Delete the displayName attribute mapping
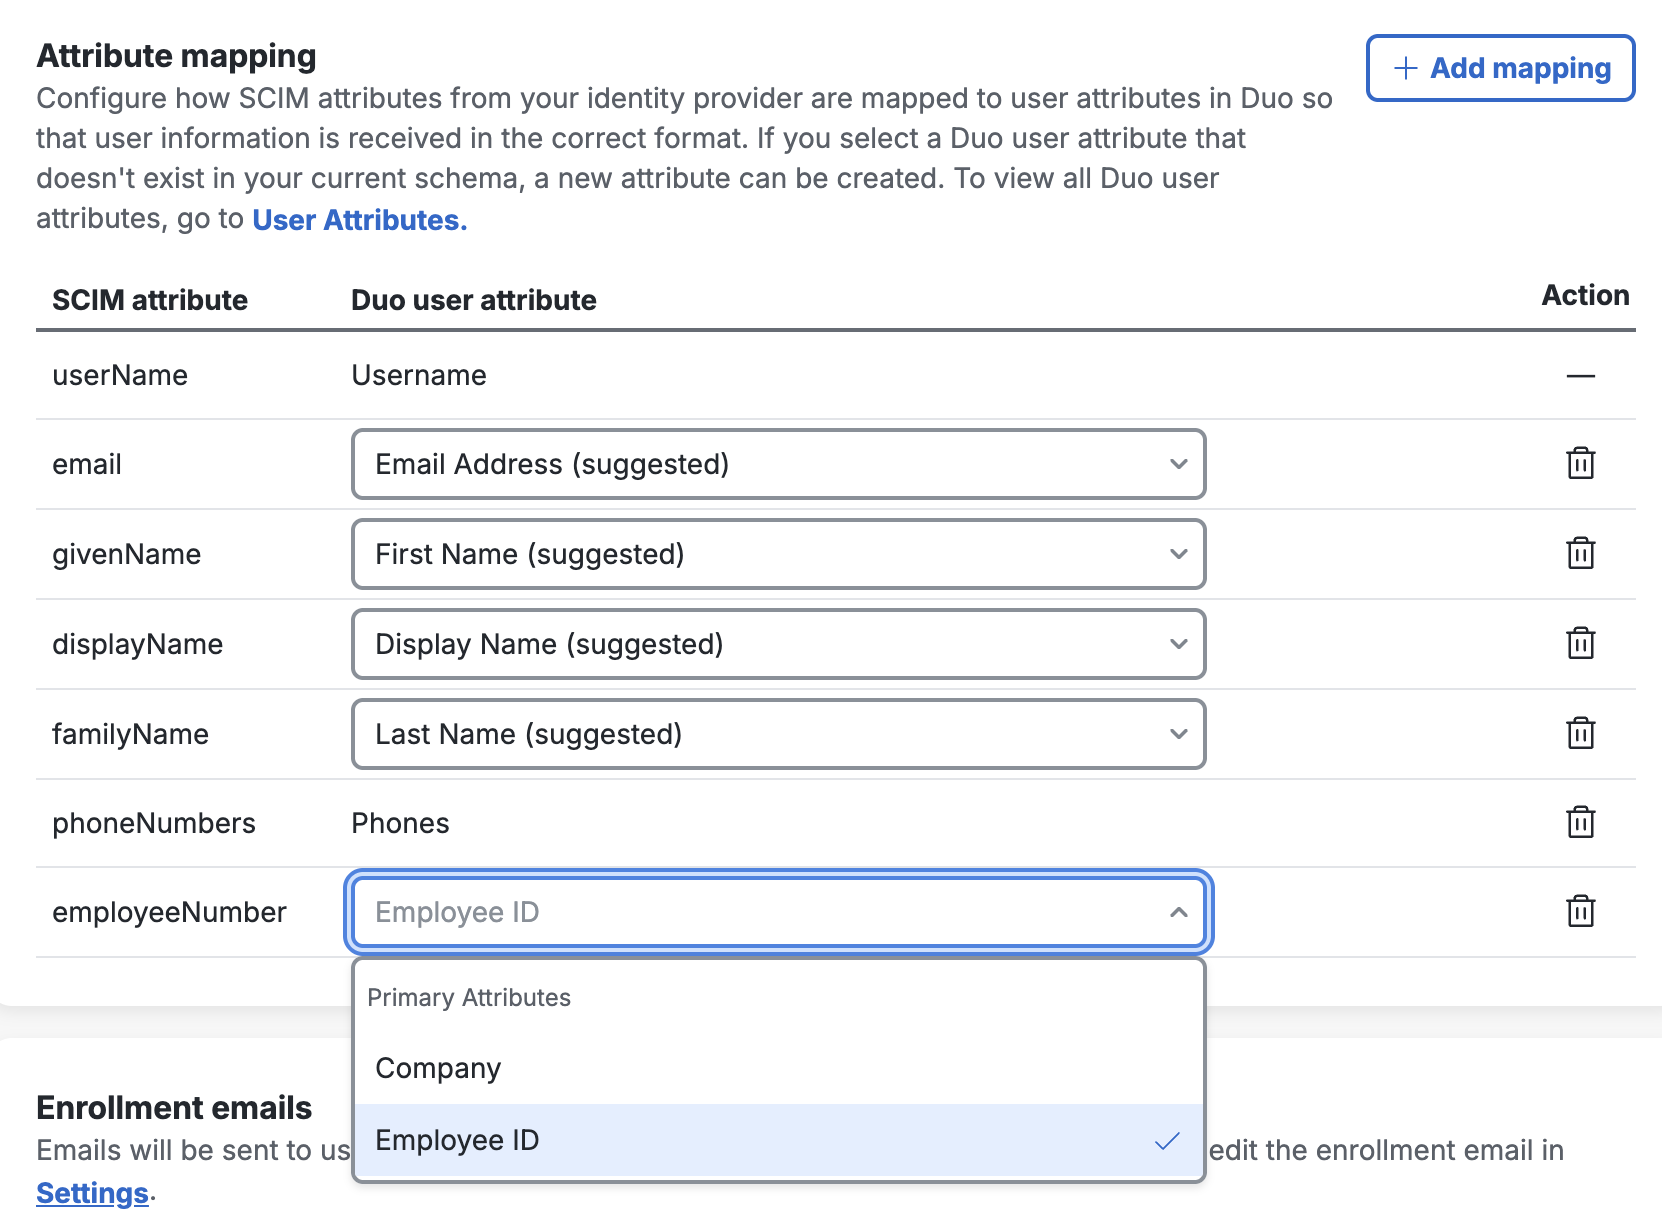1662x1230 pixels. click(x=1581, y=644)
